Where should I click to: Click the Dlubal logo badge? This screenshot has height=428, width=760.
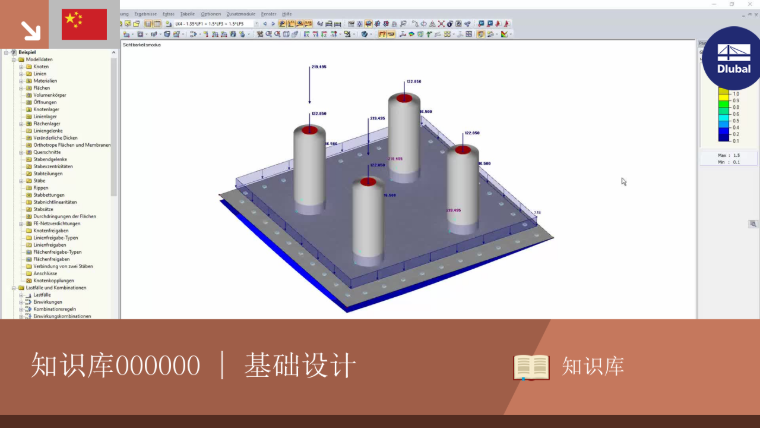pos(733,59)
